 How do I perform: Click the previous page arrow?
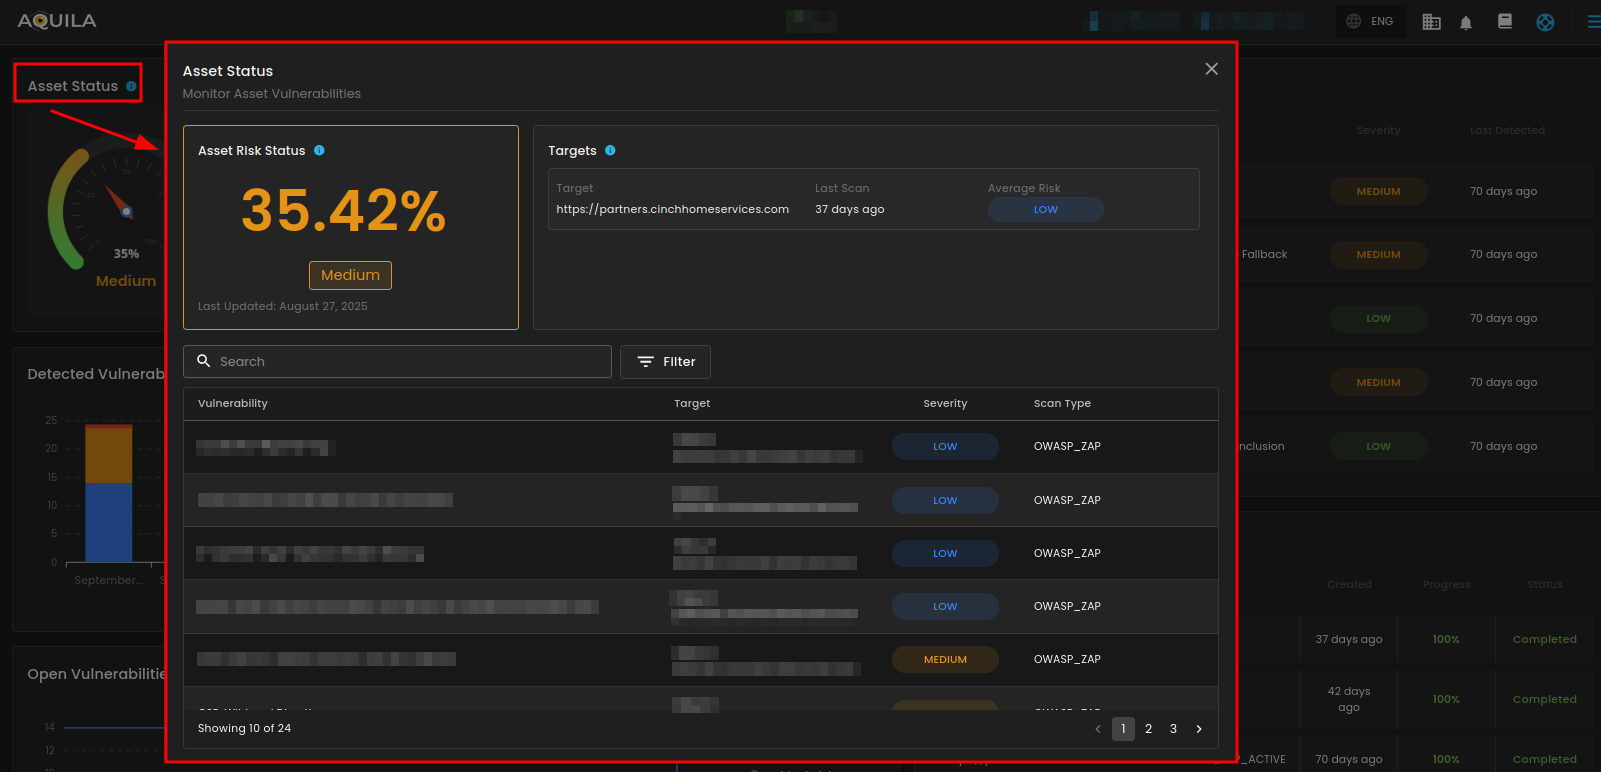pos(1098,729)
